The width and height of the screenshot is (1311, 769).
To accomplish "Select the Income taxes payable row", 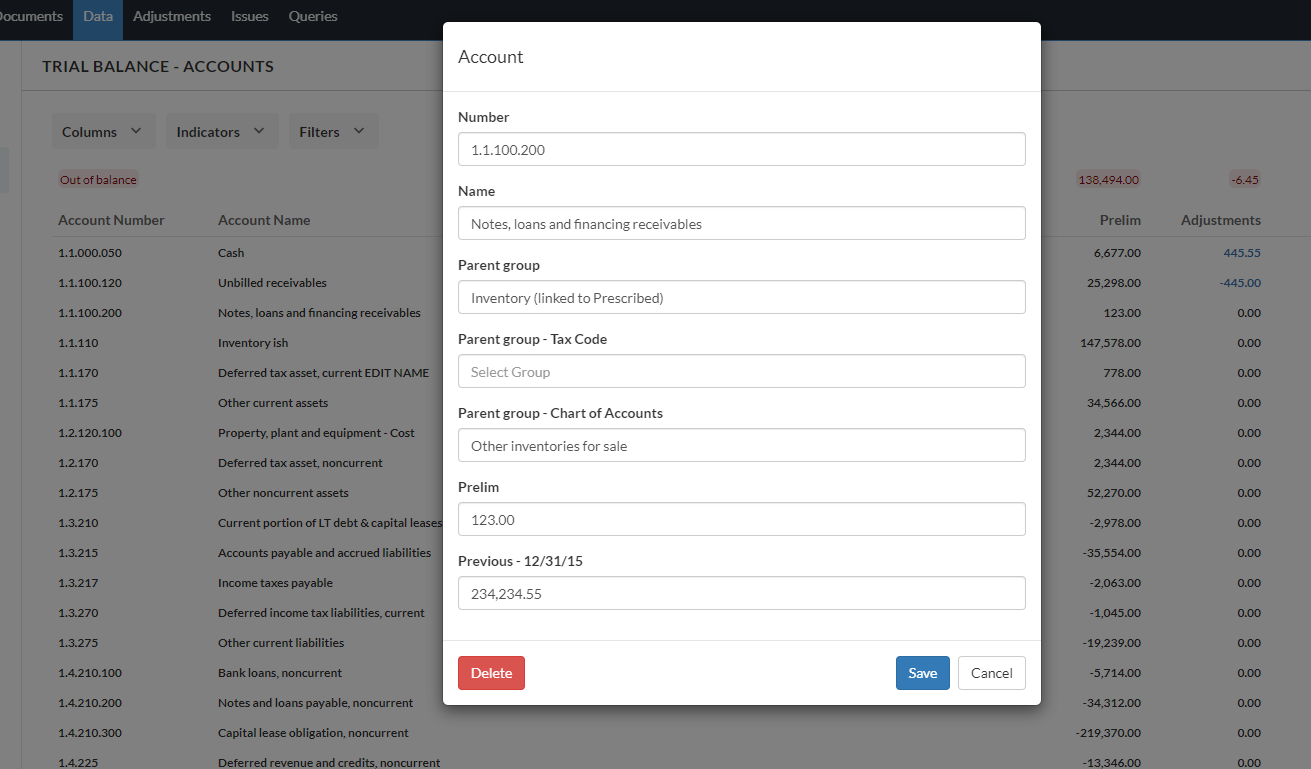I will pyautogui.click(x=275, y=583).
